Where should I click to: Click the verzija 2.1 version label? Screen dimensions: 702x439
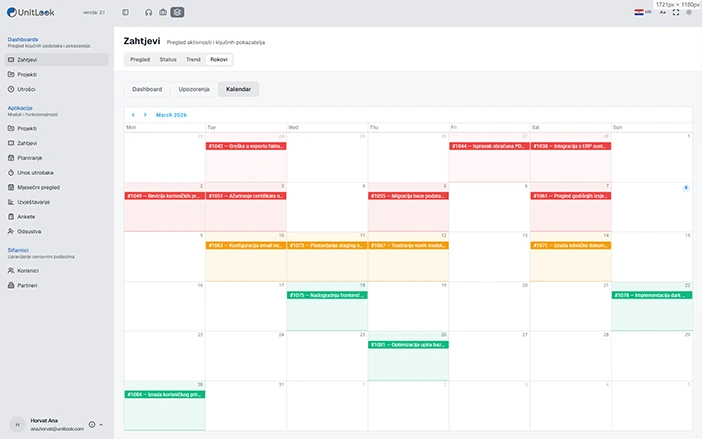(94, 13)
